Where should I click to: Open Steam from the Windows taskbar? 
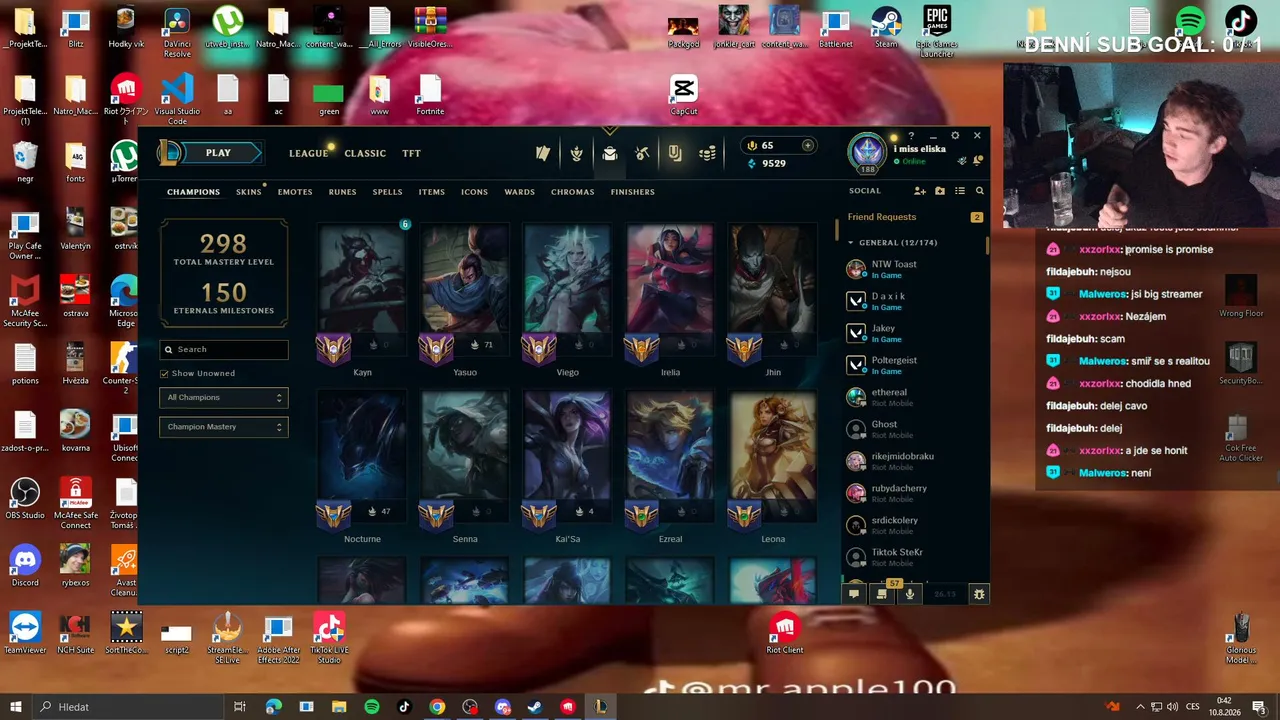coord(535,707)
